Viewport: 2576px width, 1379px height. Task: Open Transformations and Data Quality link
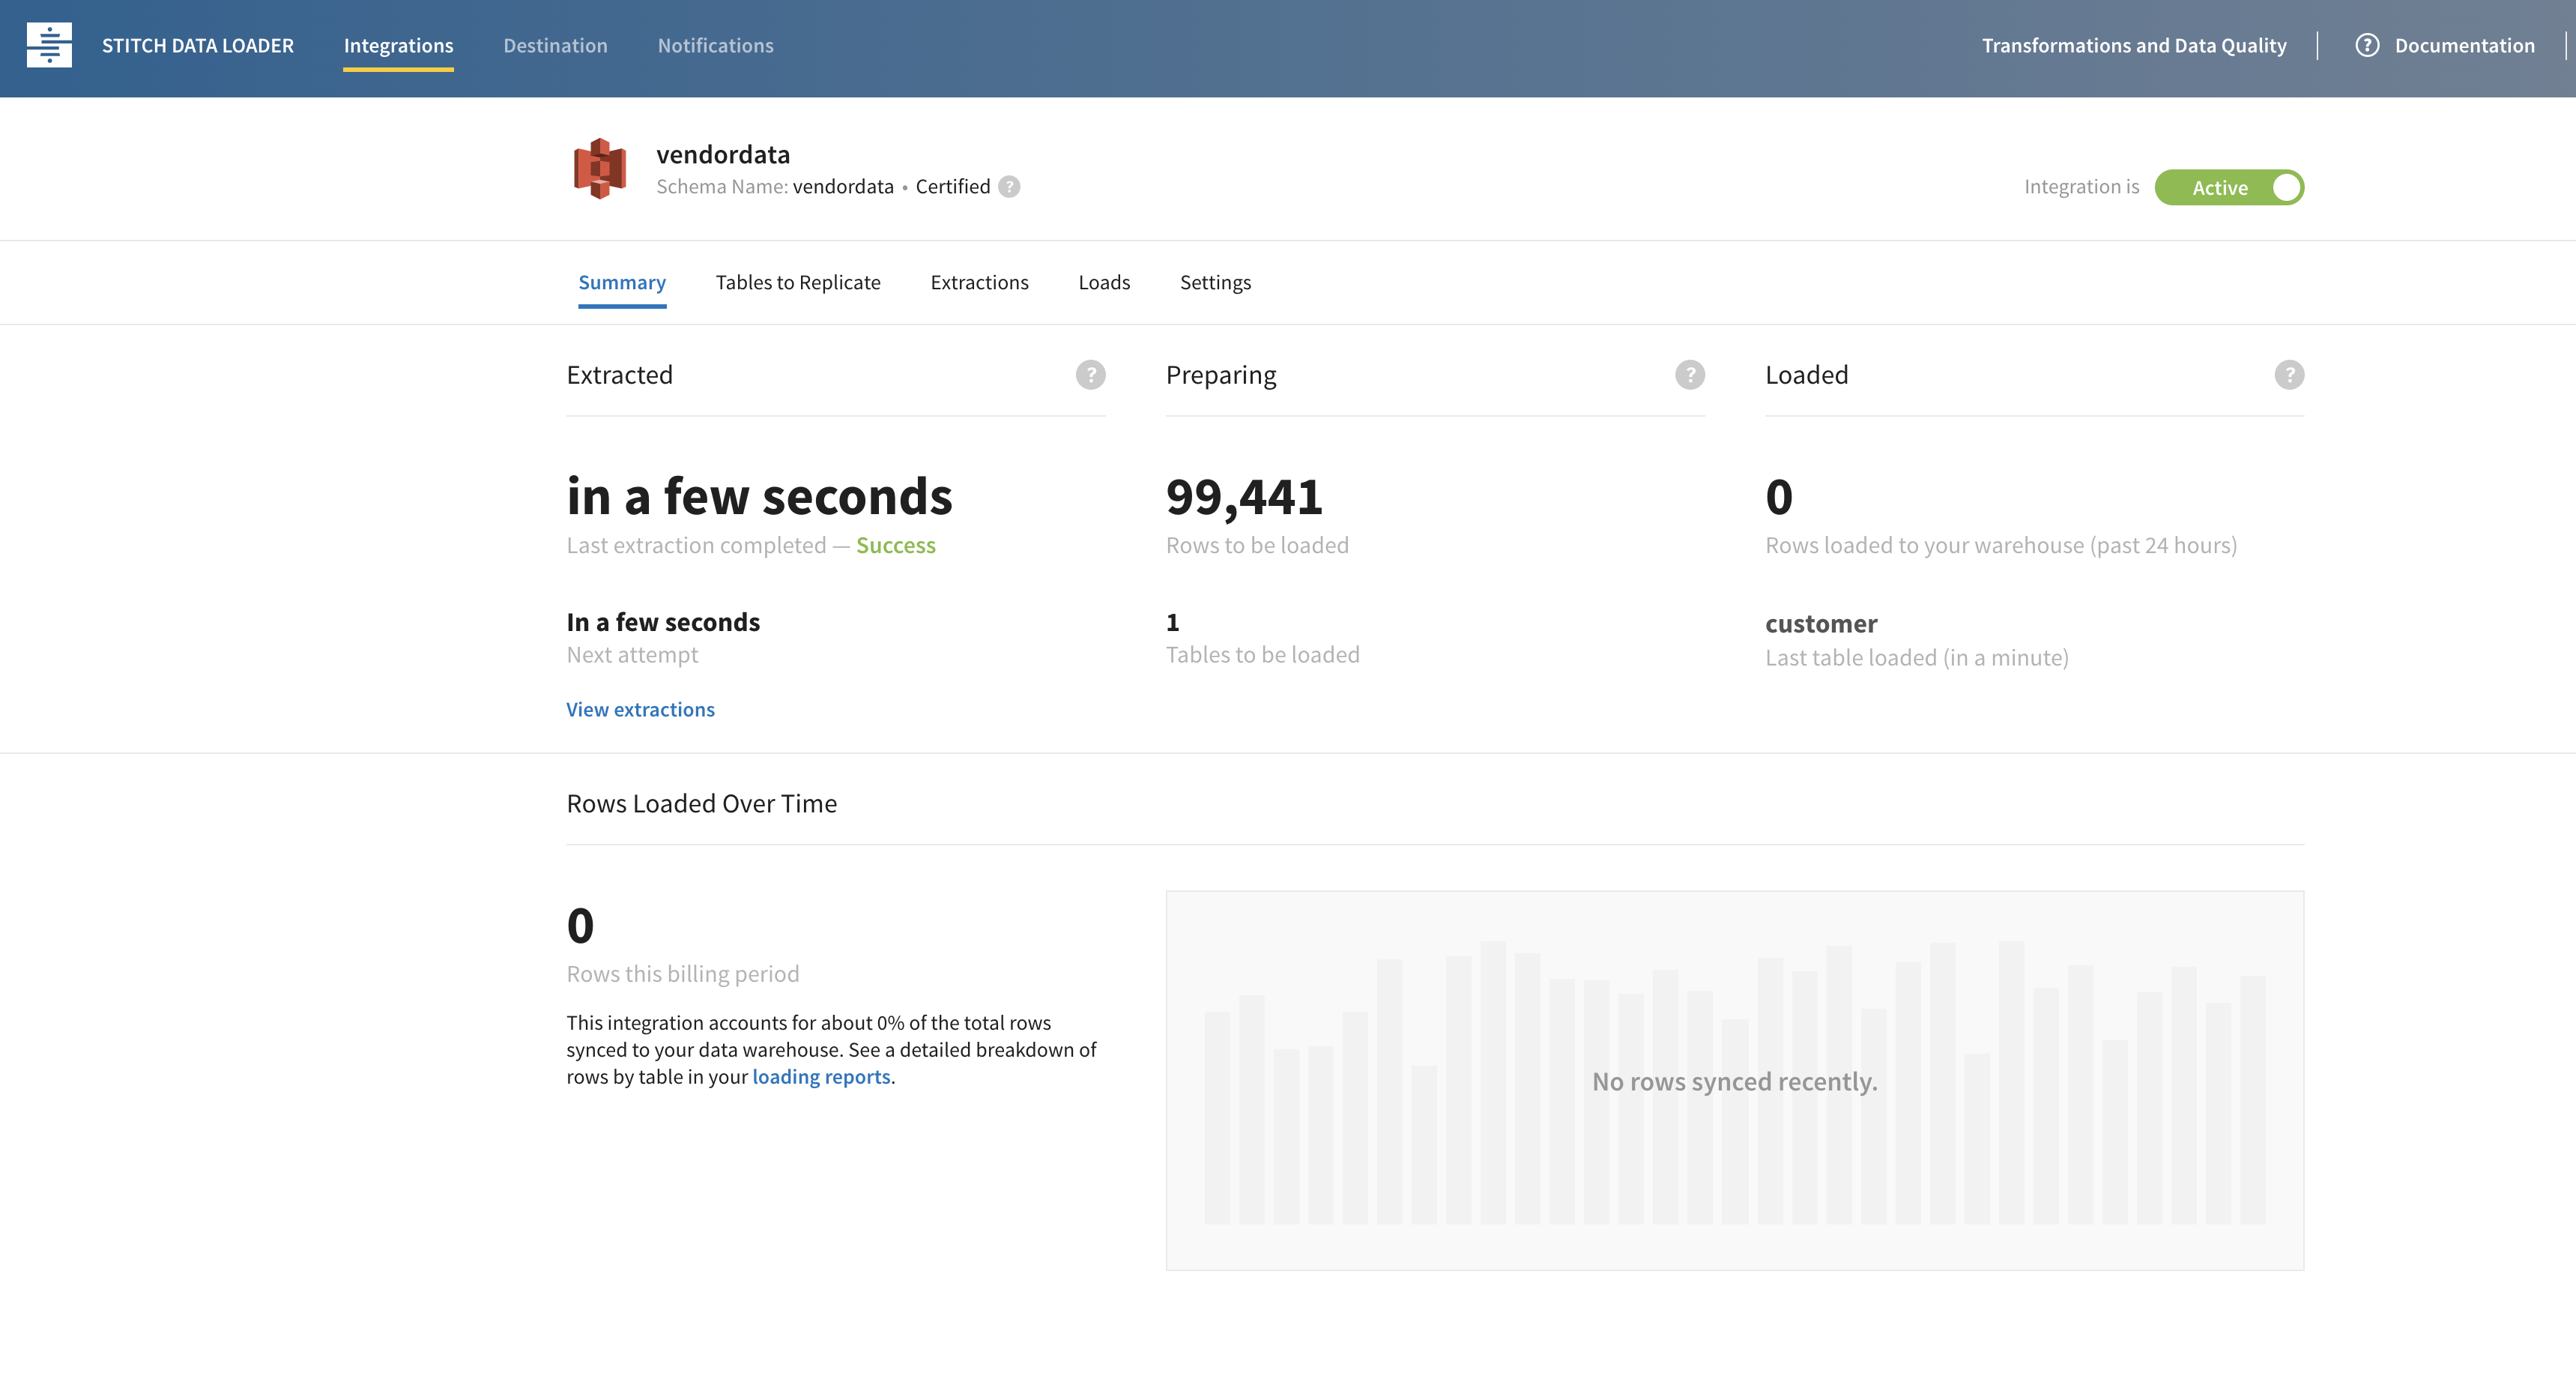2133,46
